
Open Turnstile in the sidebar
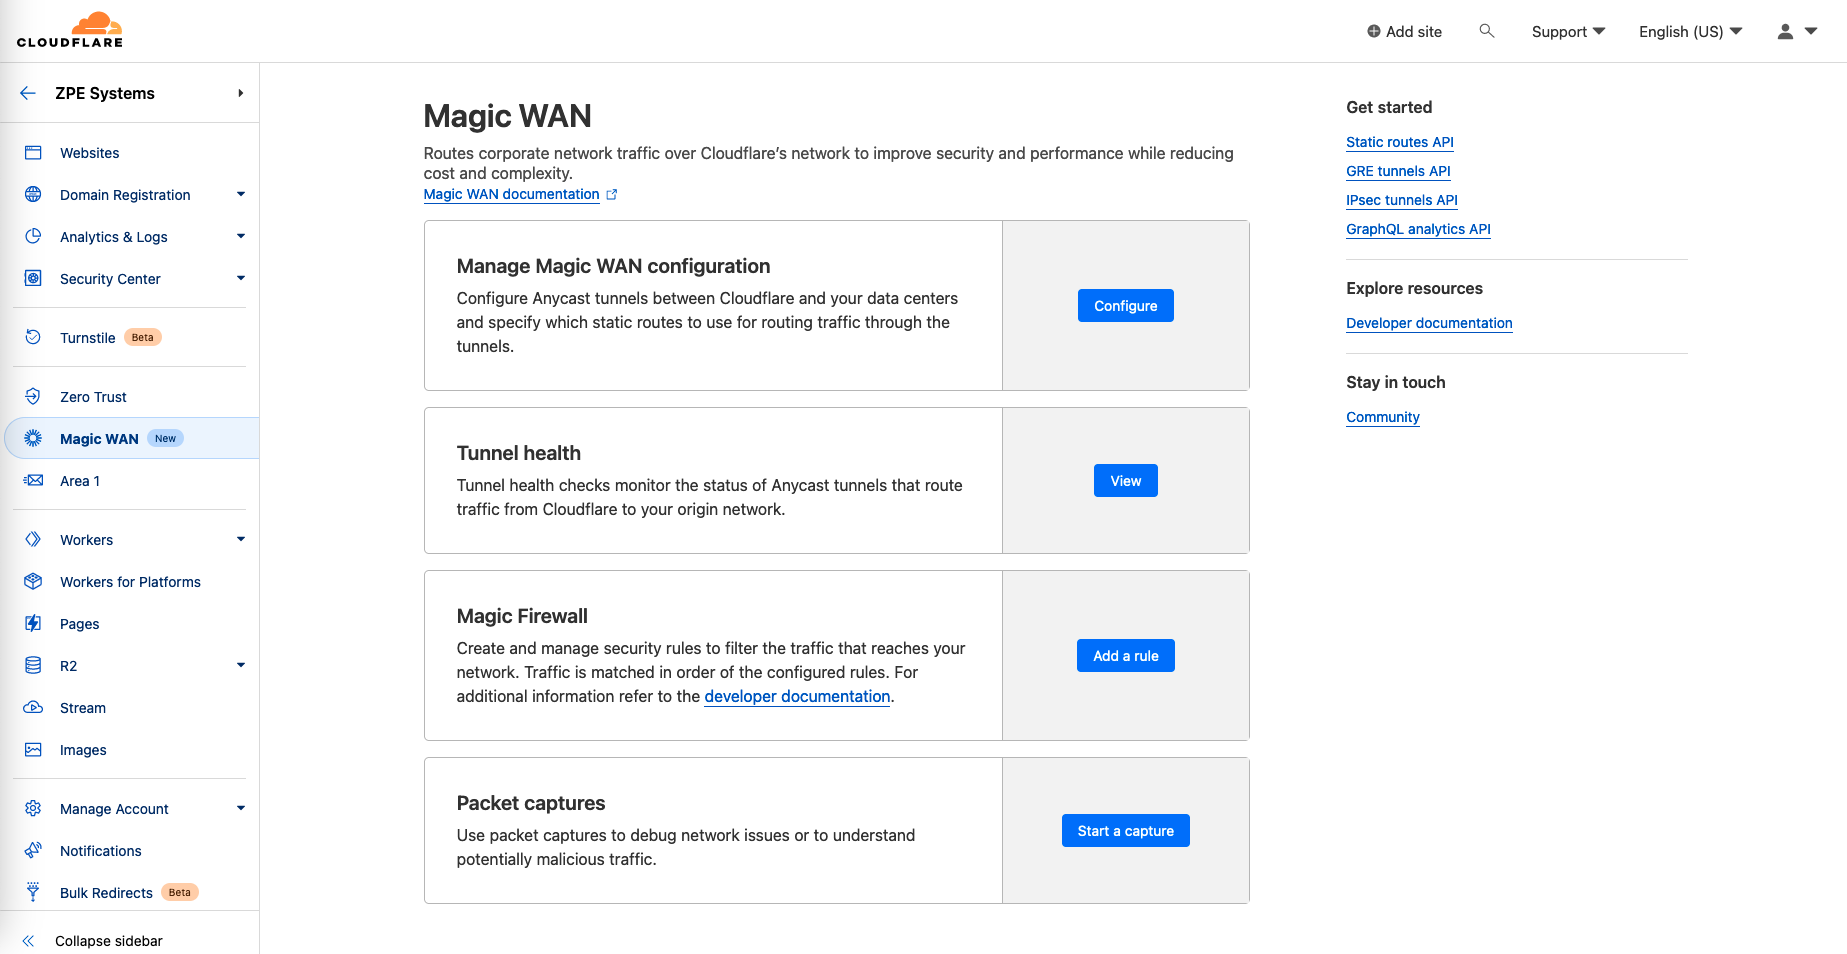pos(88,338)
